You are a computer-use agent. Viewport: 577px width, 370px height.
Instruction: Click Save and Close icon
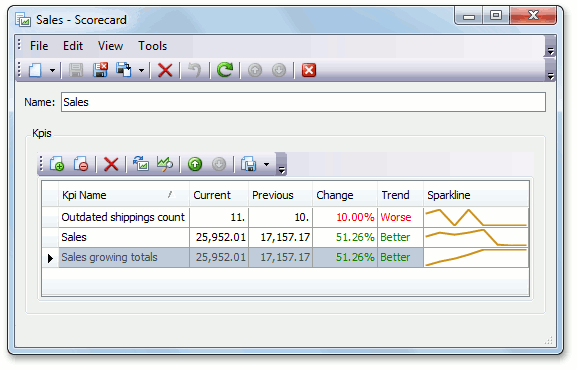click(x=100, y=70)
